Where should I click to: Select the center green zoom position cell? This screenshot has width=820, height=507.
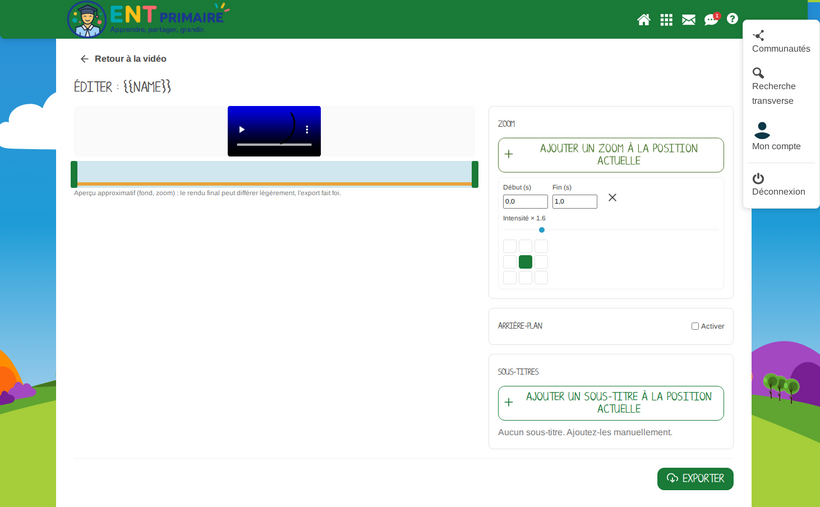pyautogui.click(x=526, y=262)
